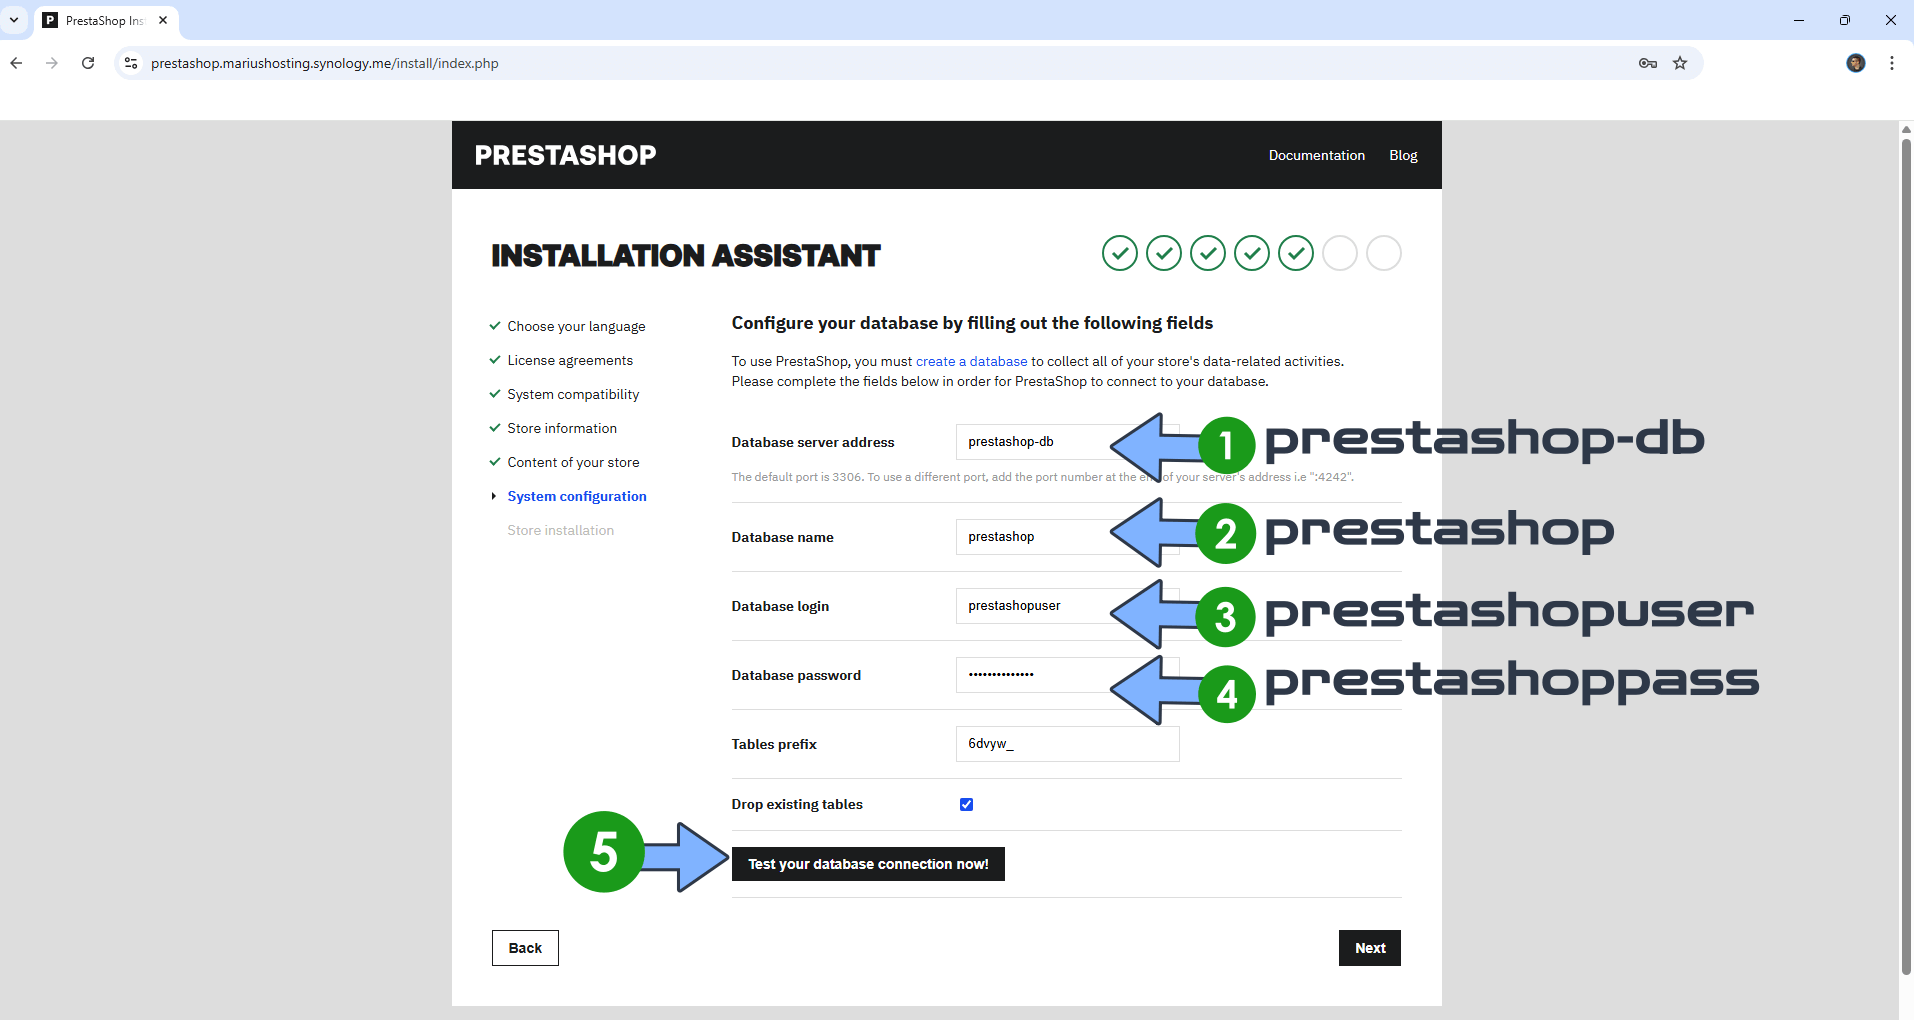Click the Next button

click(x=1369, y=947)
